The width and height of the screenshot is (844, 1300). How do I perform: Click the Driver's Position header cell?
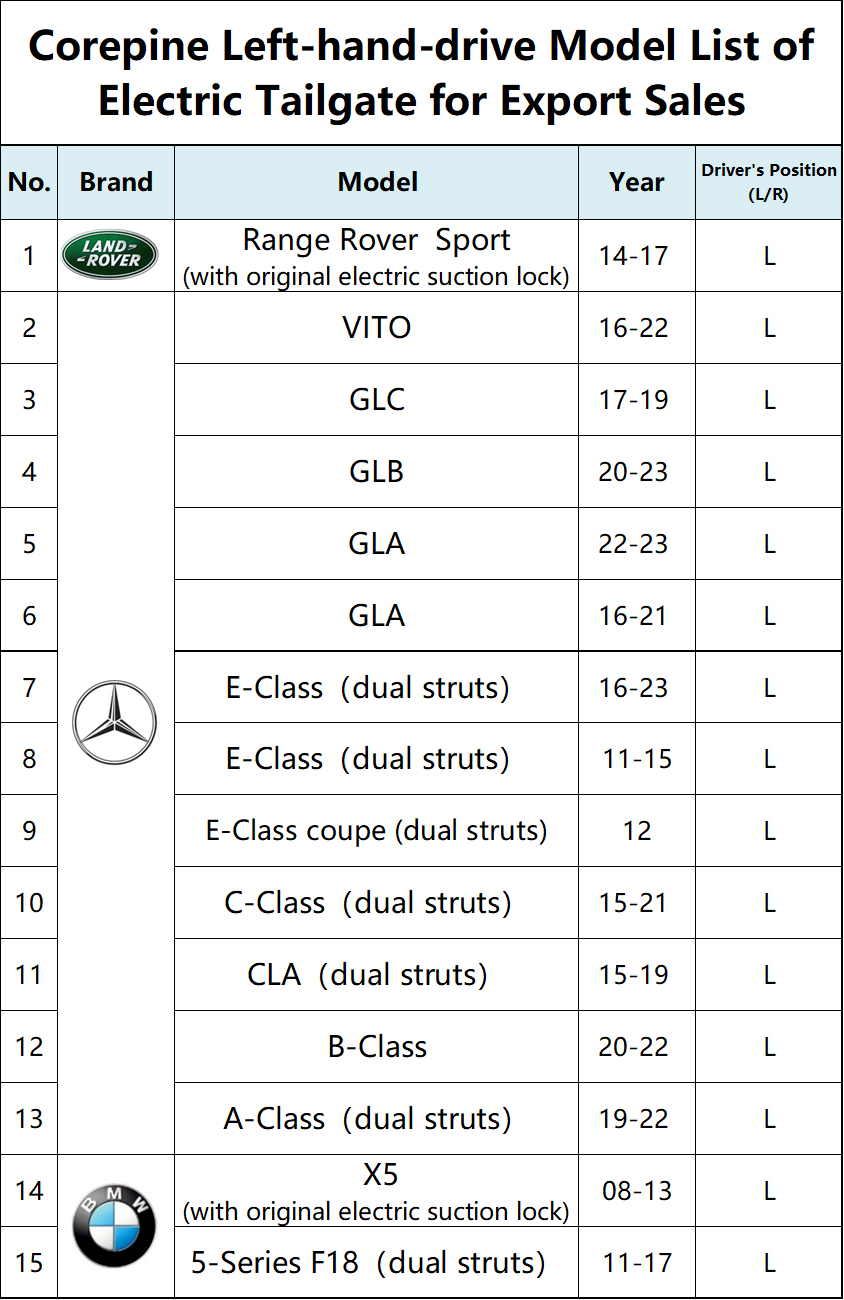[x=769, y=182]
